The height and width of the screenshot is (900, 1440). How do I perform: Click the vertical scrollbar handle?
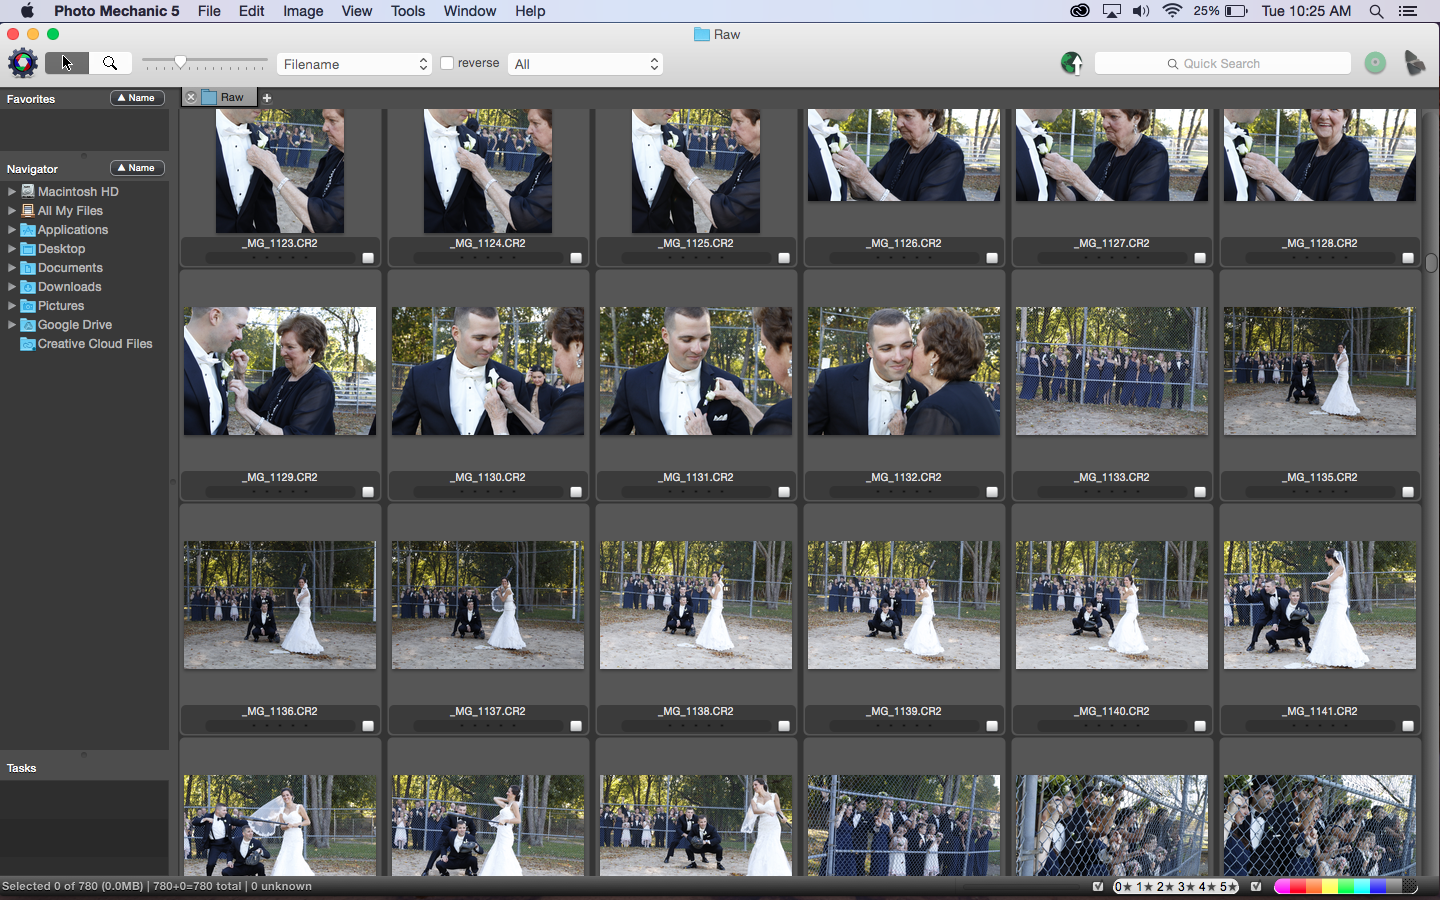pyautogui.click(x=1431, y=263)
